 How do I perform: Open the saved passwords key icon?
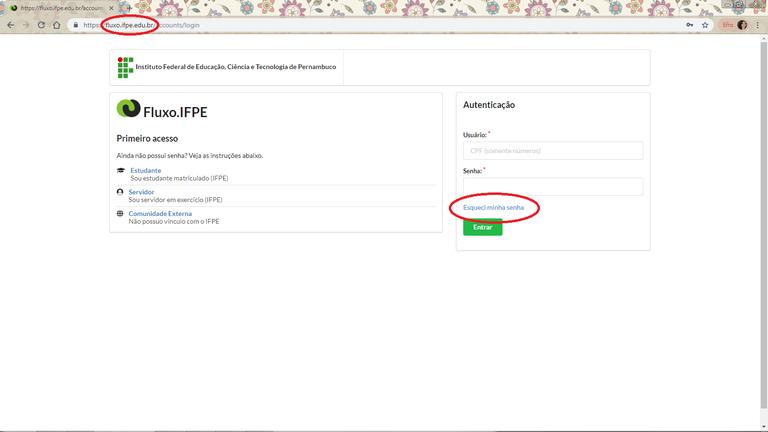[690, 25]
